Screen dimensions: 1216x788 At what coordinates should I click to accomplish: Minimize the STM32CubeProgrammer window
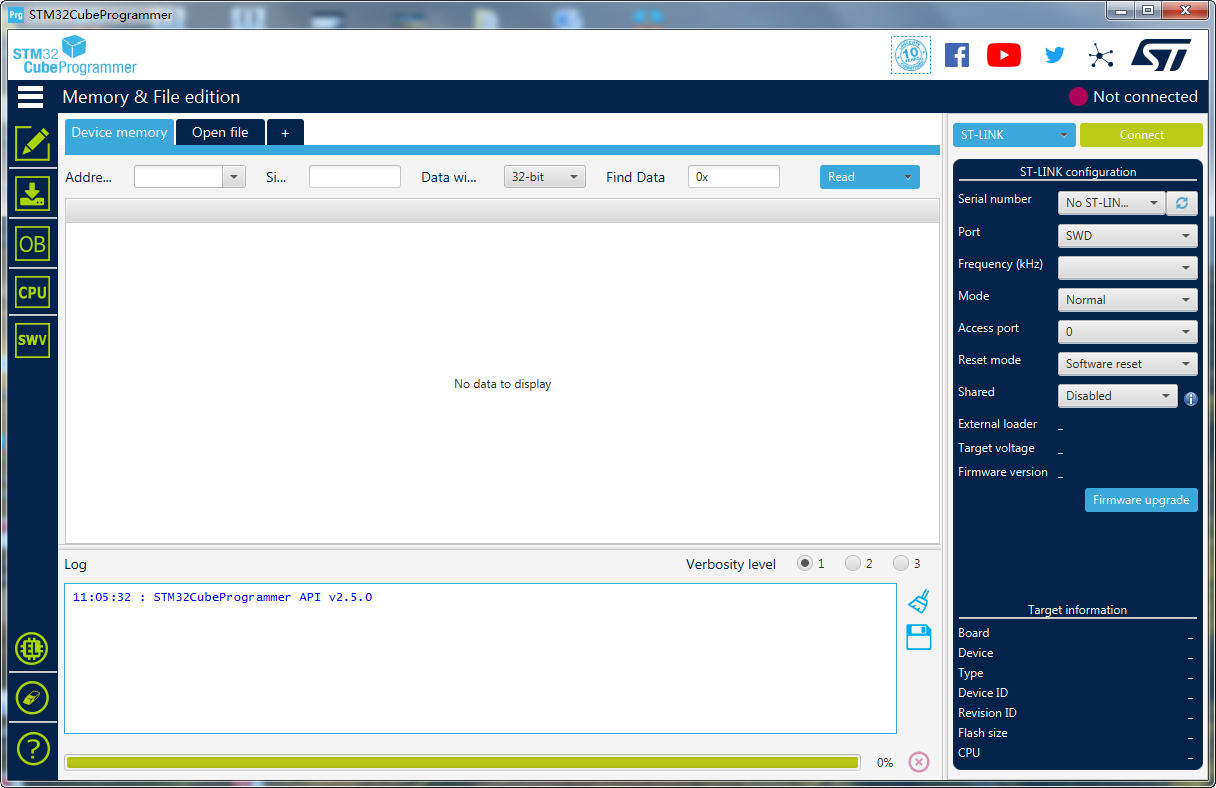point(1119,10)
